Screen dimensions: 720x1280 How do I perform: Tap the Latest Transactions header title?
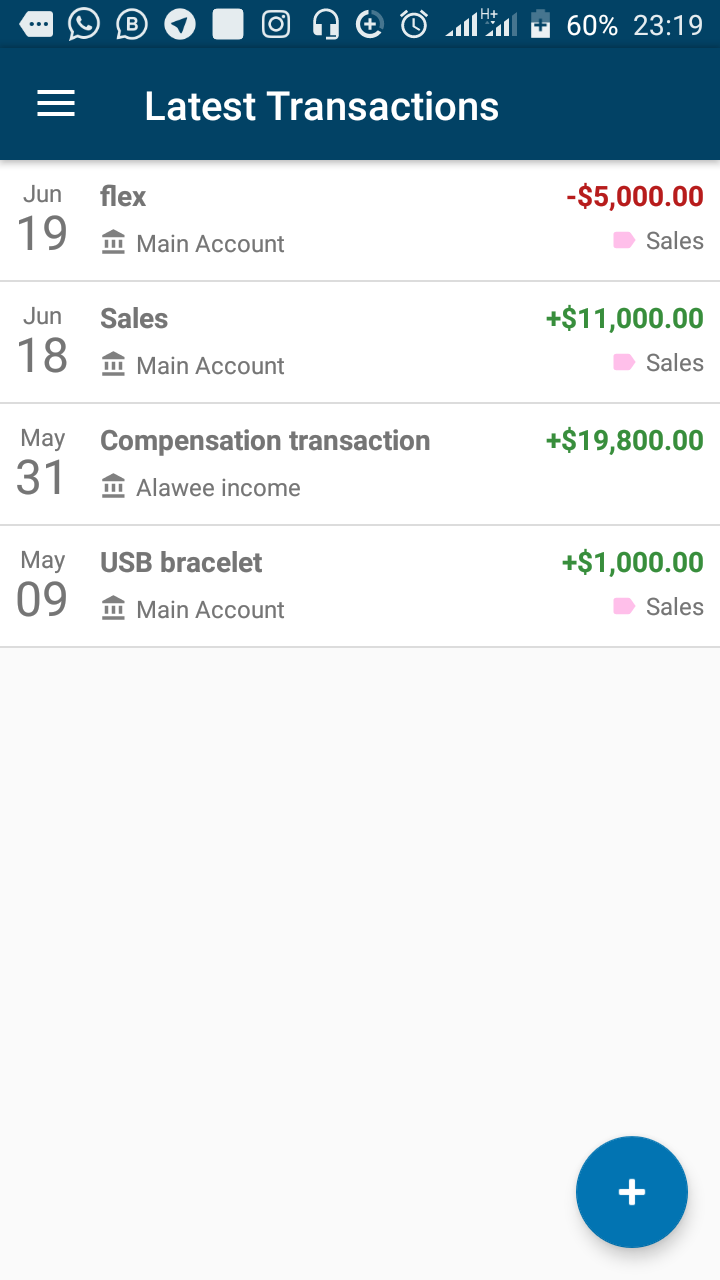pos(321,106)
